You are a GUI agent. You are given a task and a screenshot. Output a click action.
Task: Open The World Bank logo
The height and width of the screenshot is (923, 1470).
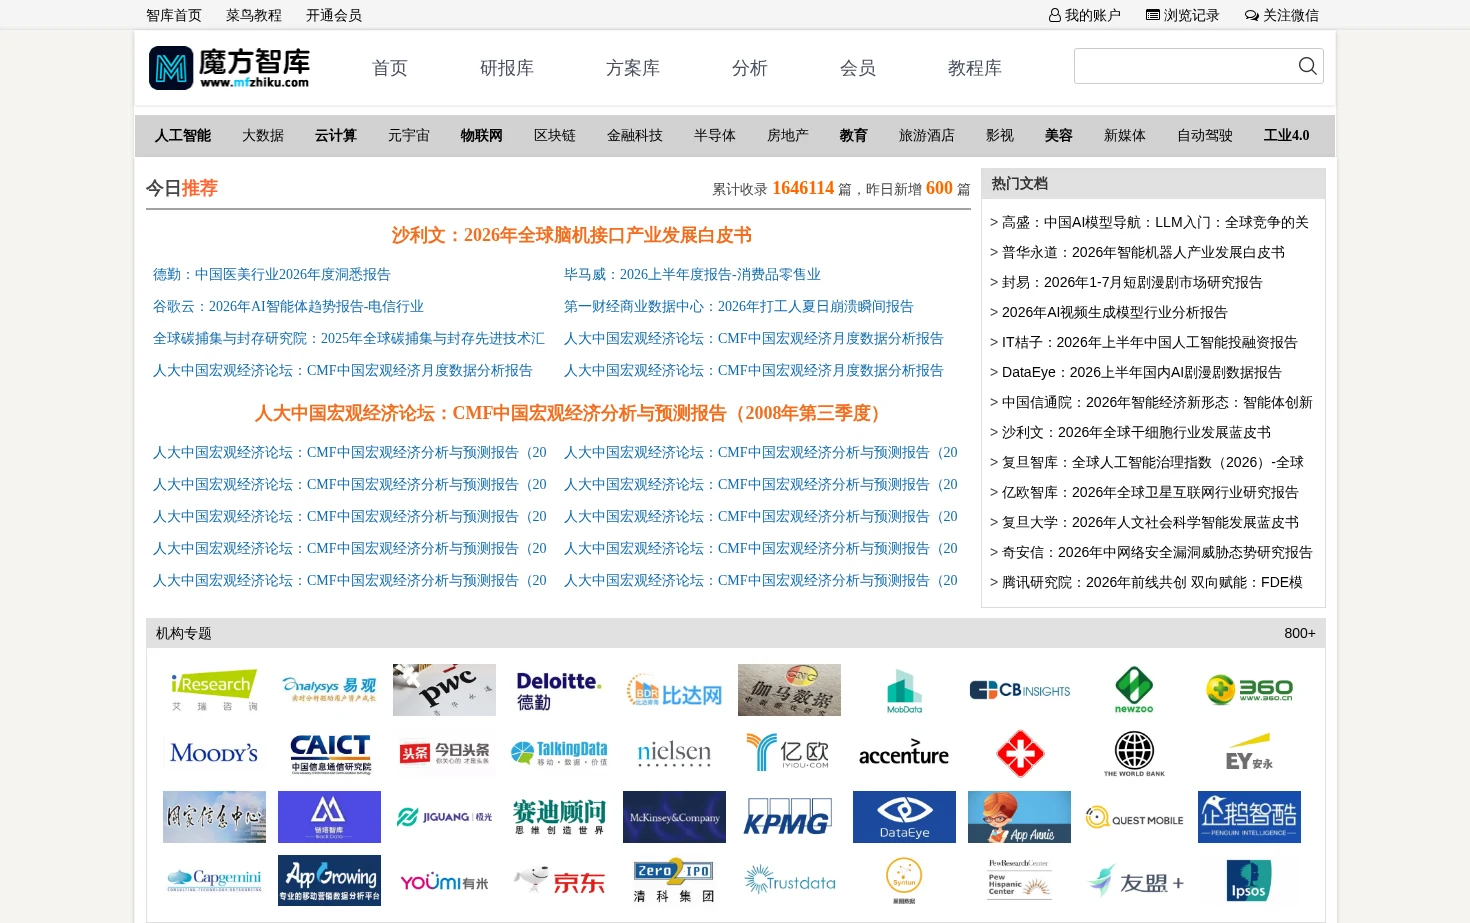pos(1134,753)
